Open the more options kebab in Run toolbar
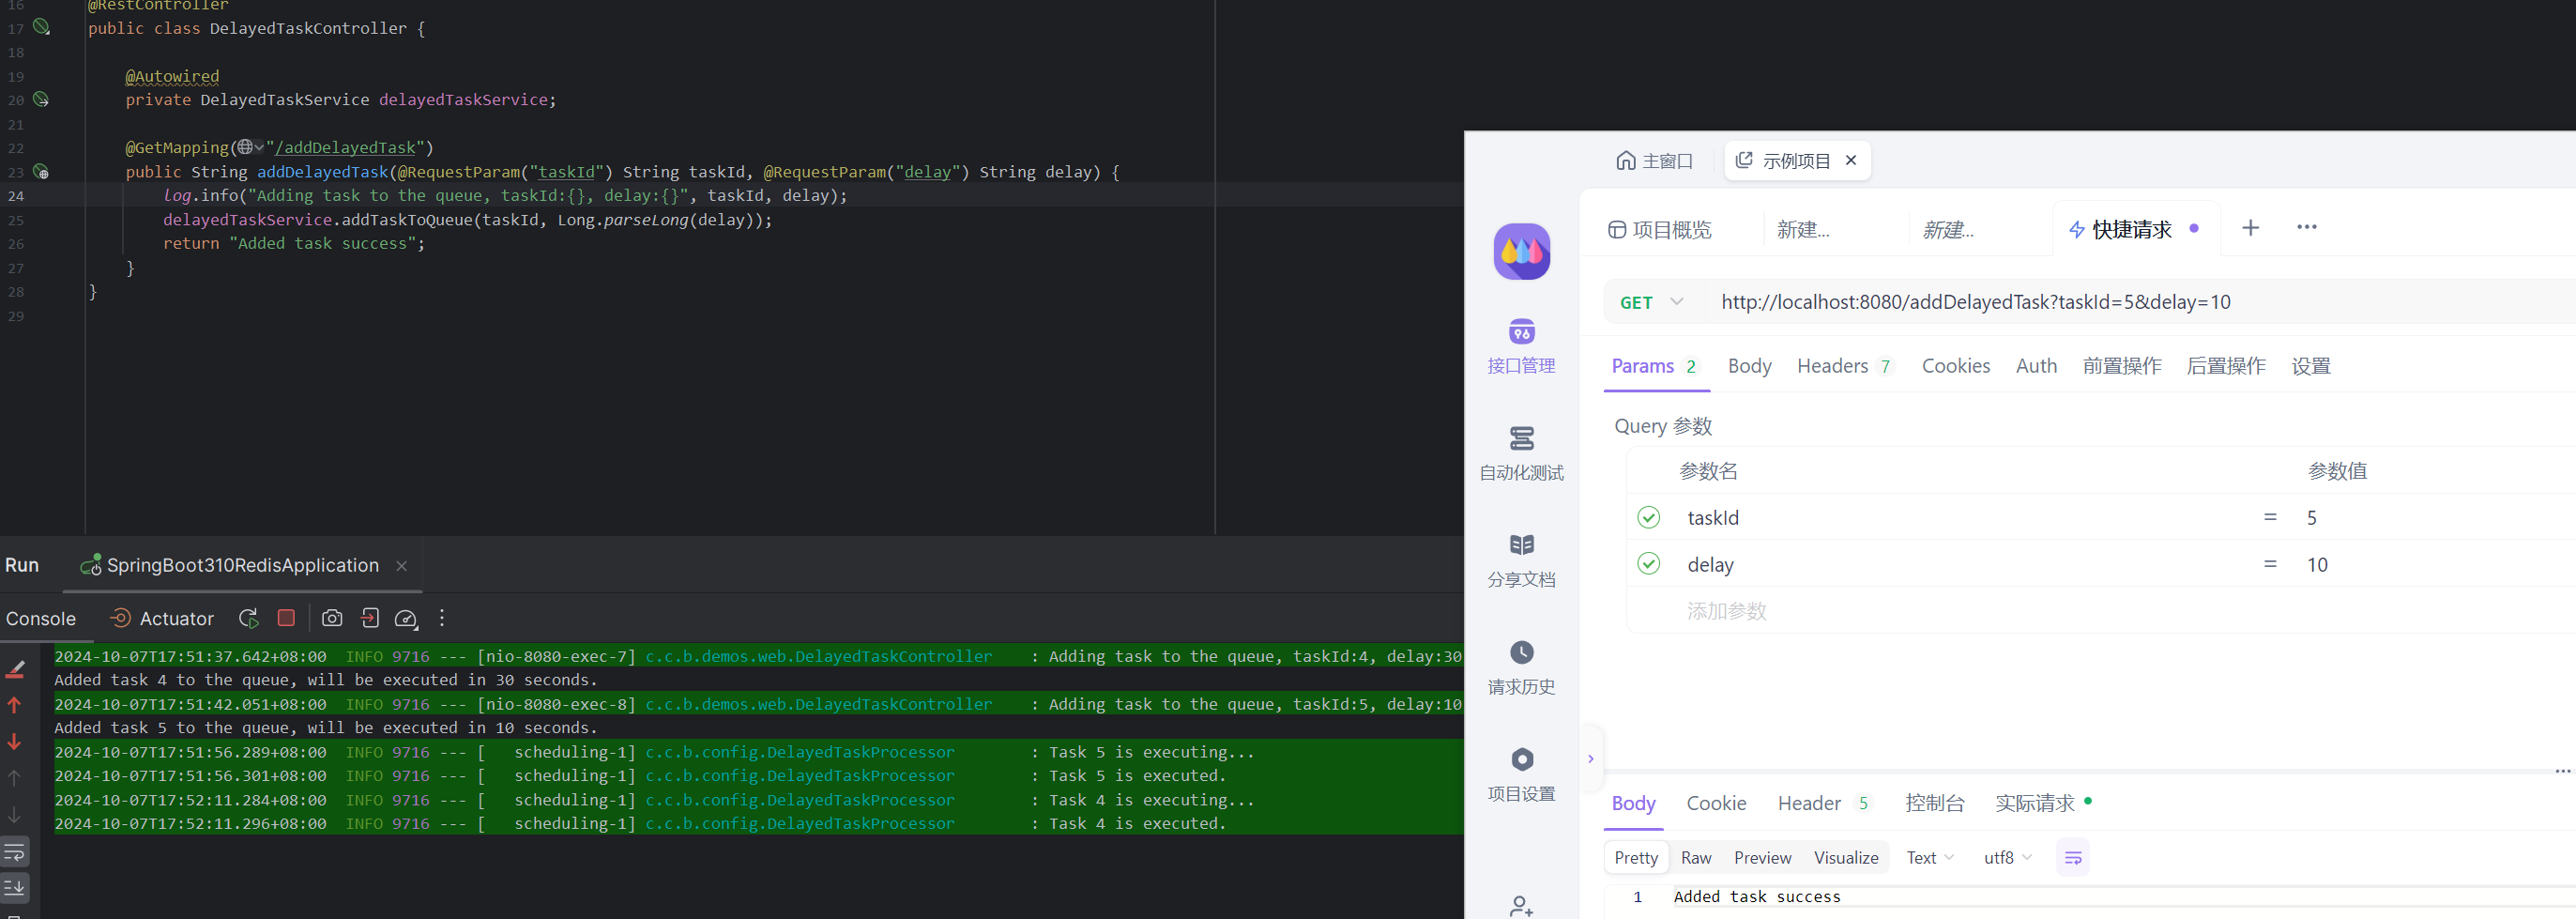 click(442, 618)
